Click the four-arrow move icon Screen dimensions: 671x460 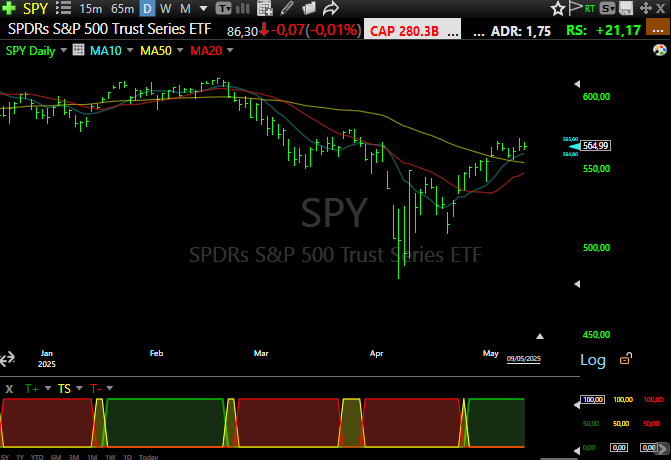pos(646,8)
